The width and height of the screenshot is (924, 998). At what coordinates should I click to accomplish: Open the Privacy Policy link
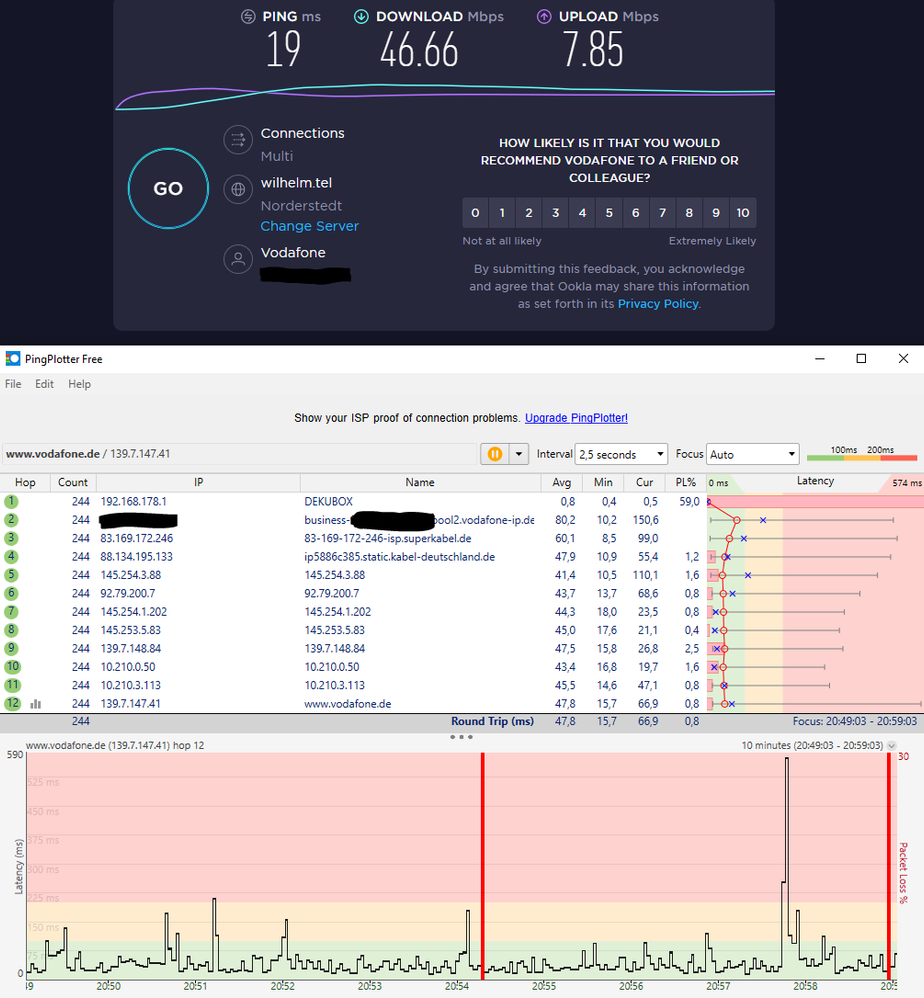(x=658, y=304)
